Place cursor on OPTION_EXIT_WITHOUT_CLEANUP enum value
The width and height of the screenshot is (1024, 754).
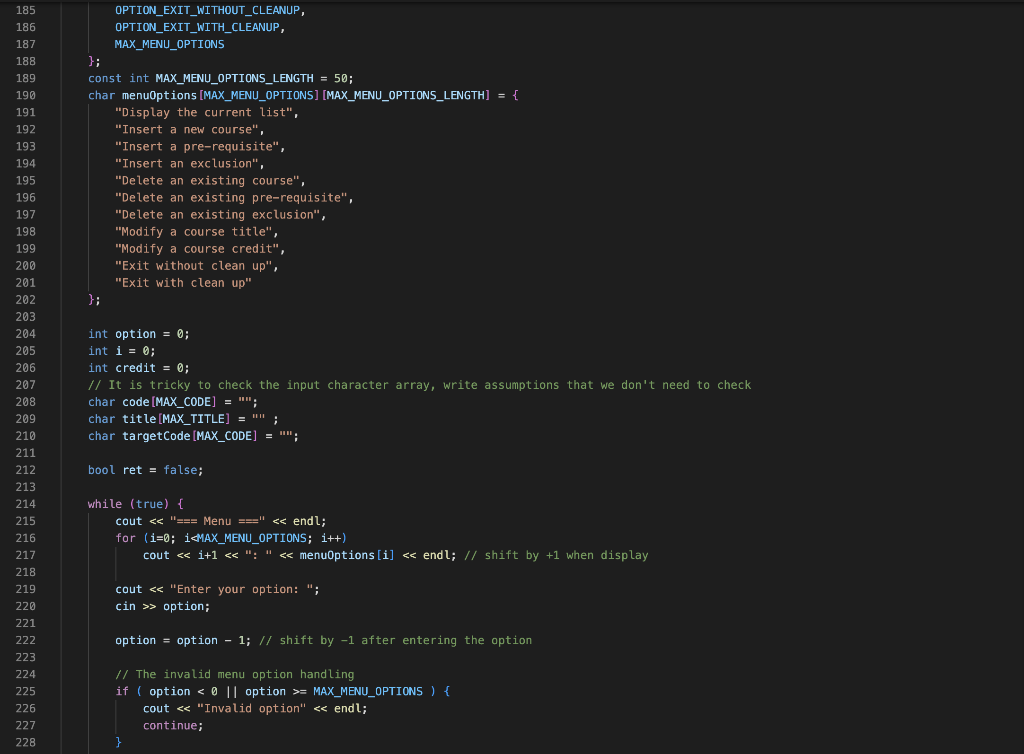coord(207,10)
